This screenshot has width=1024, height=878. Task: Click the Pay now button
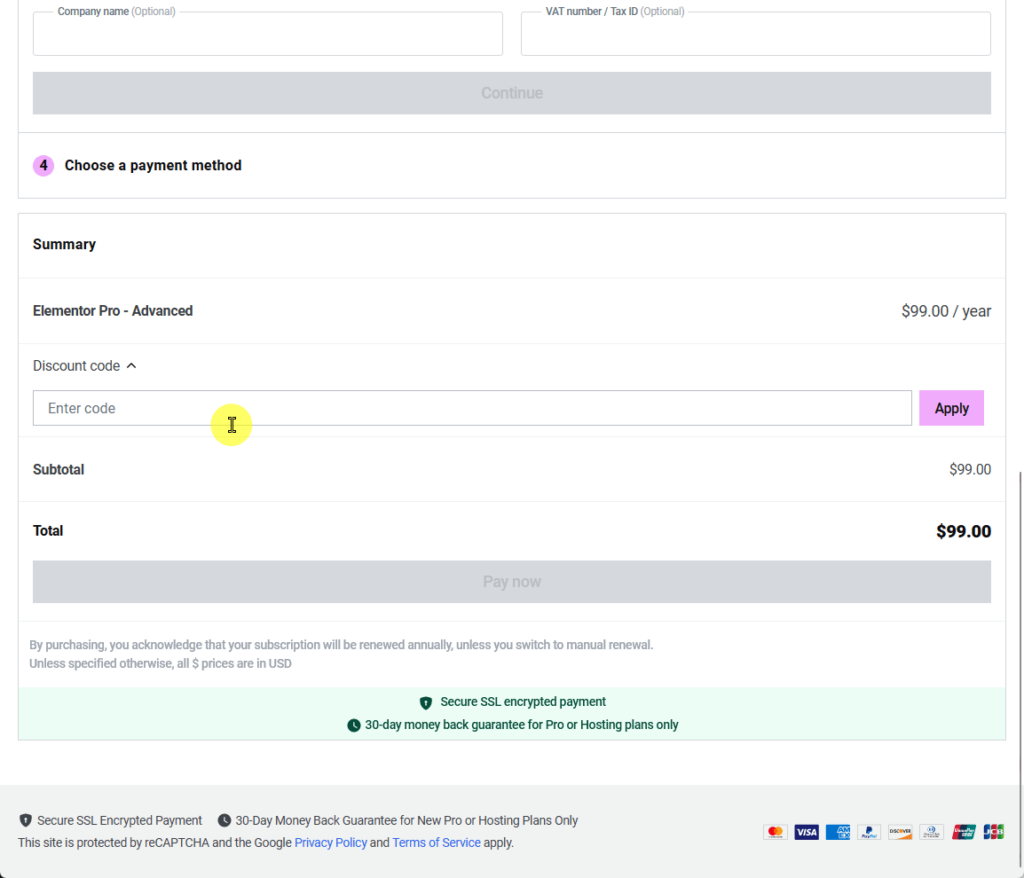512,581
